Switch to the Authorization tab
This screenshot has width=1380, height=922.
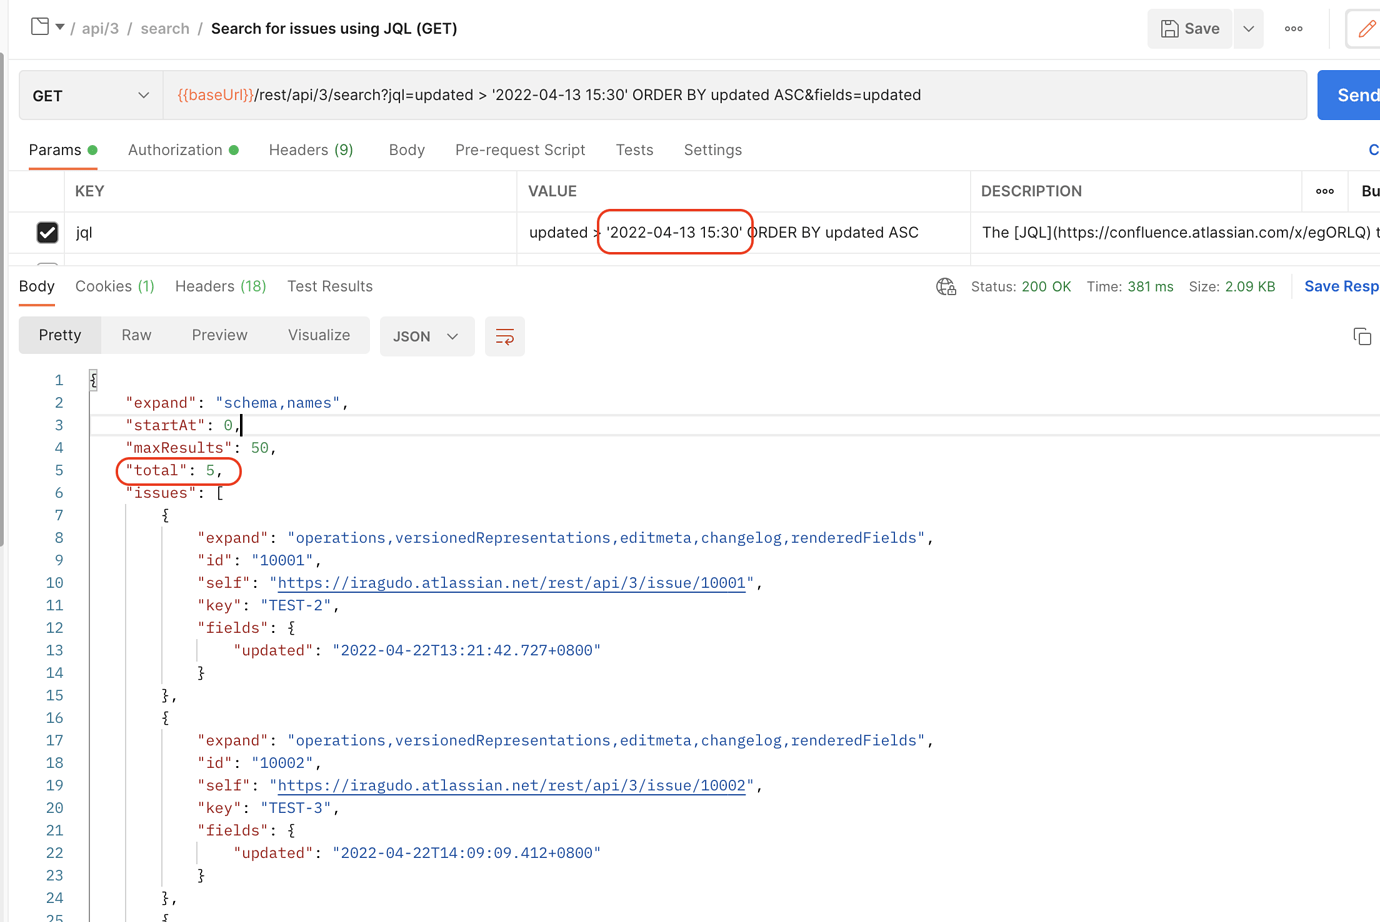176,149
